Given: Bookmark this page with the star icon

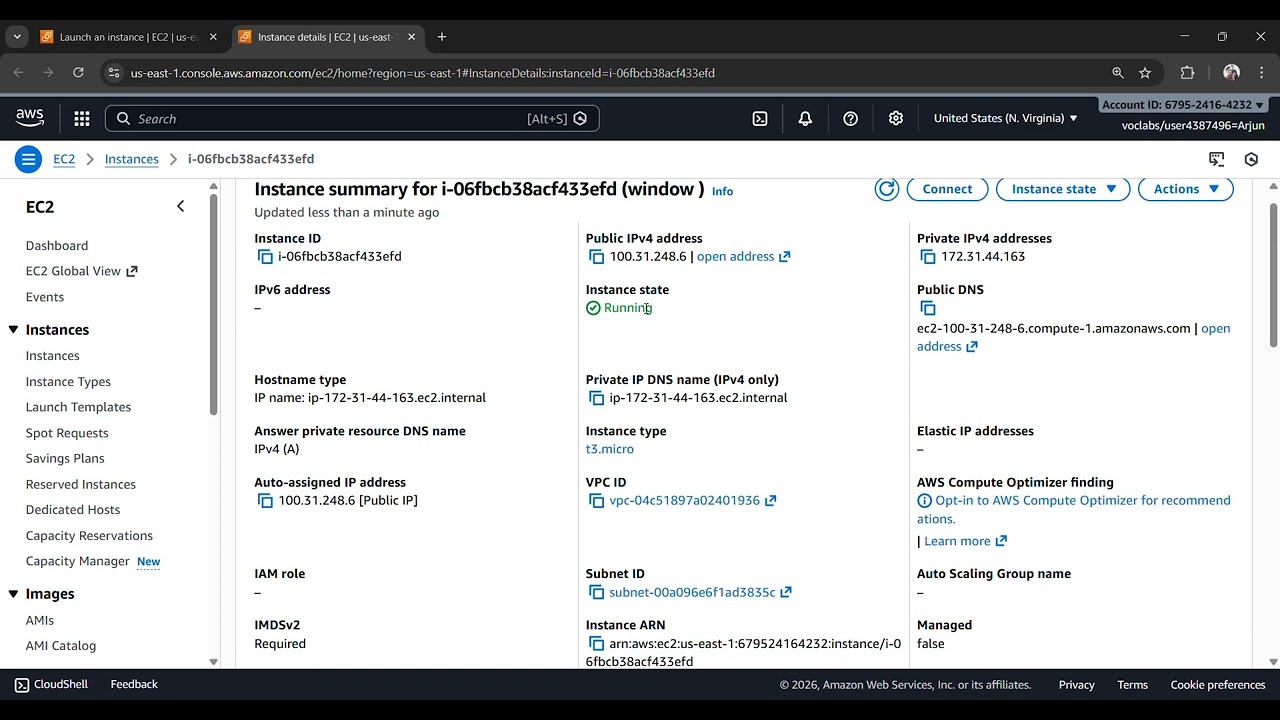Looking at the screenshot, I should 1145,73.
